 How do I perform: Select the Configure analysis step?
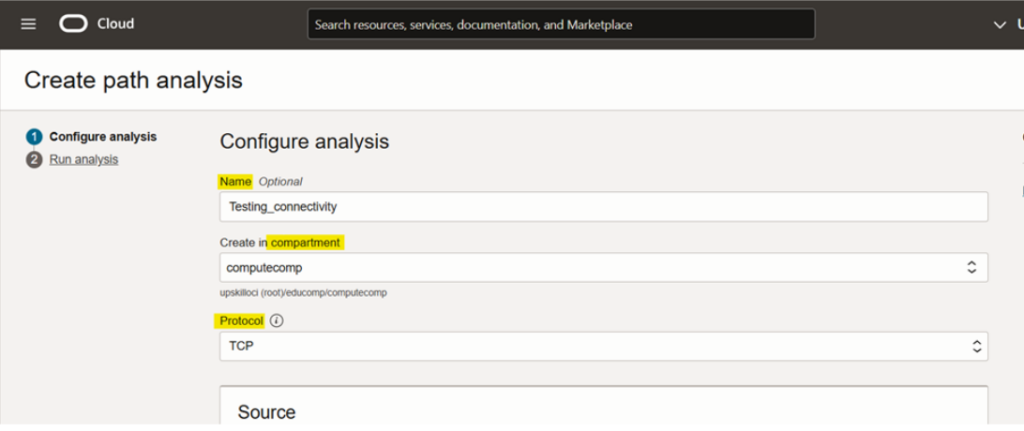(x=103, y=137)
